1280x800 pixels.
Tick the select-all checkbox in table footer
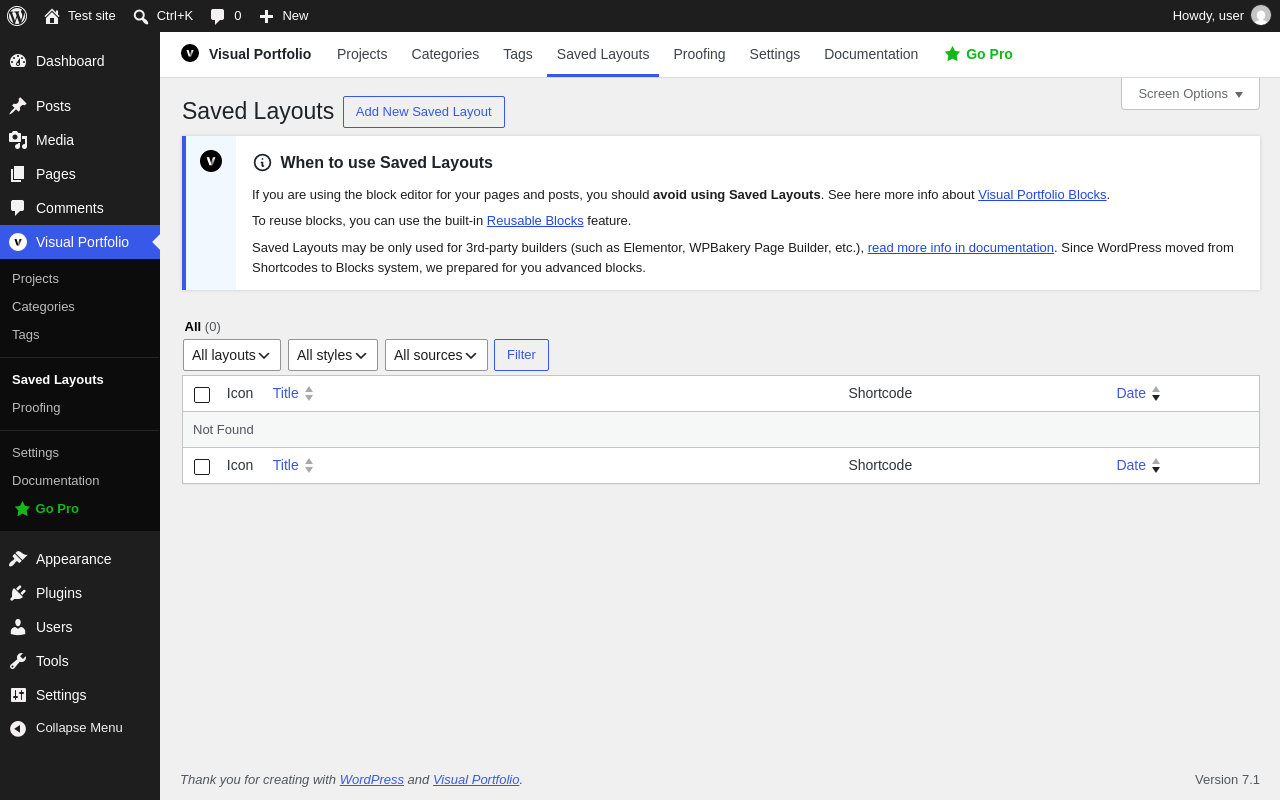pos(202,466)
